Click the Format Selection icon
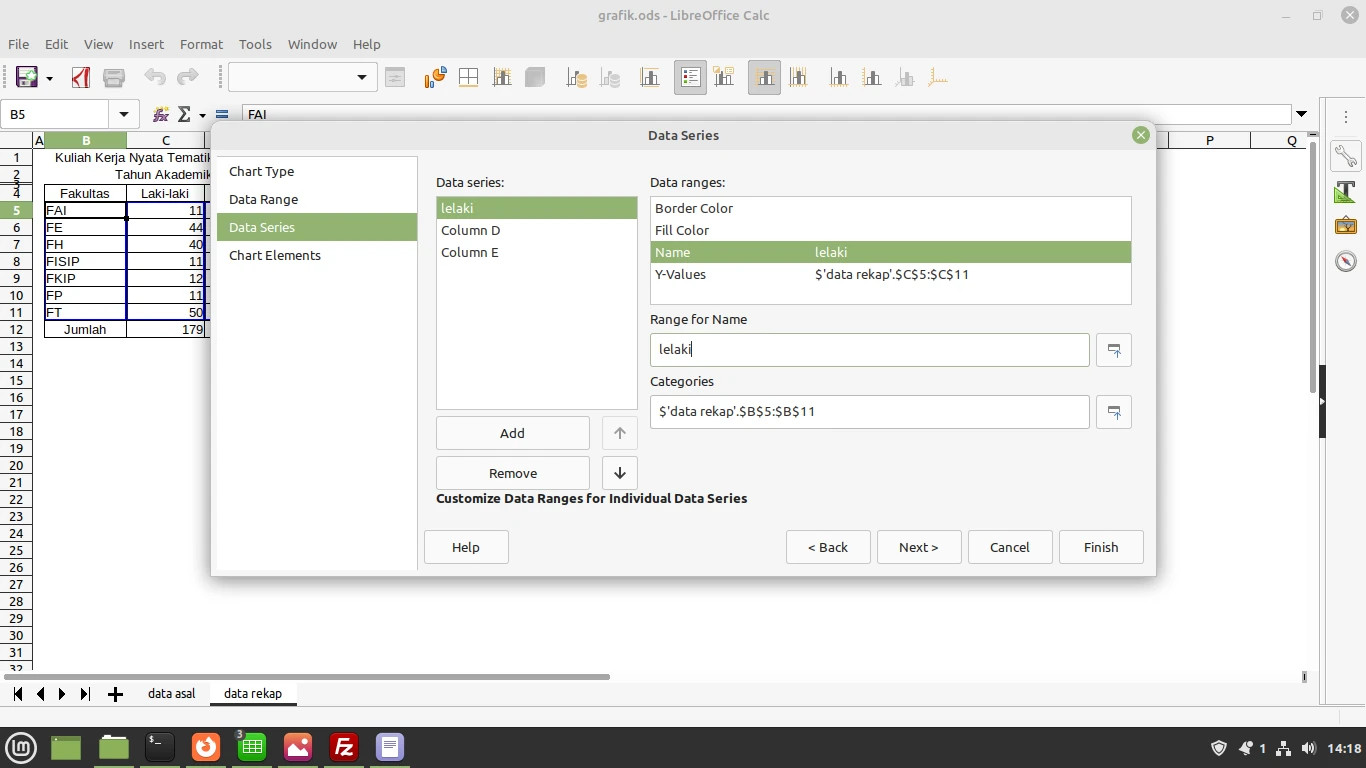 coord(395,78)
